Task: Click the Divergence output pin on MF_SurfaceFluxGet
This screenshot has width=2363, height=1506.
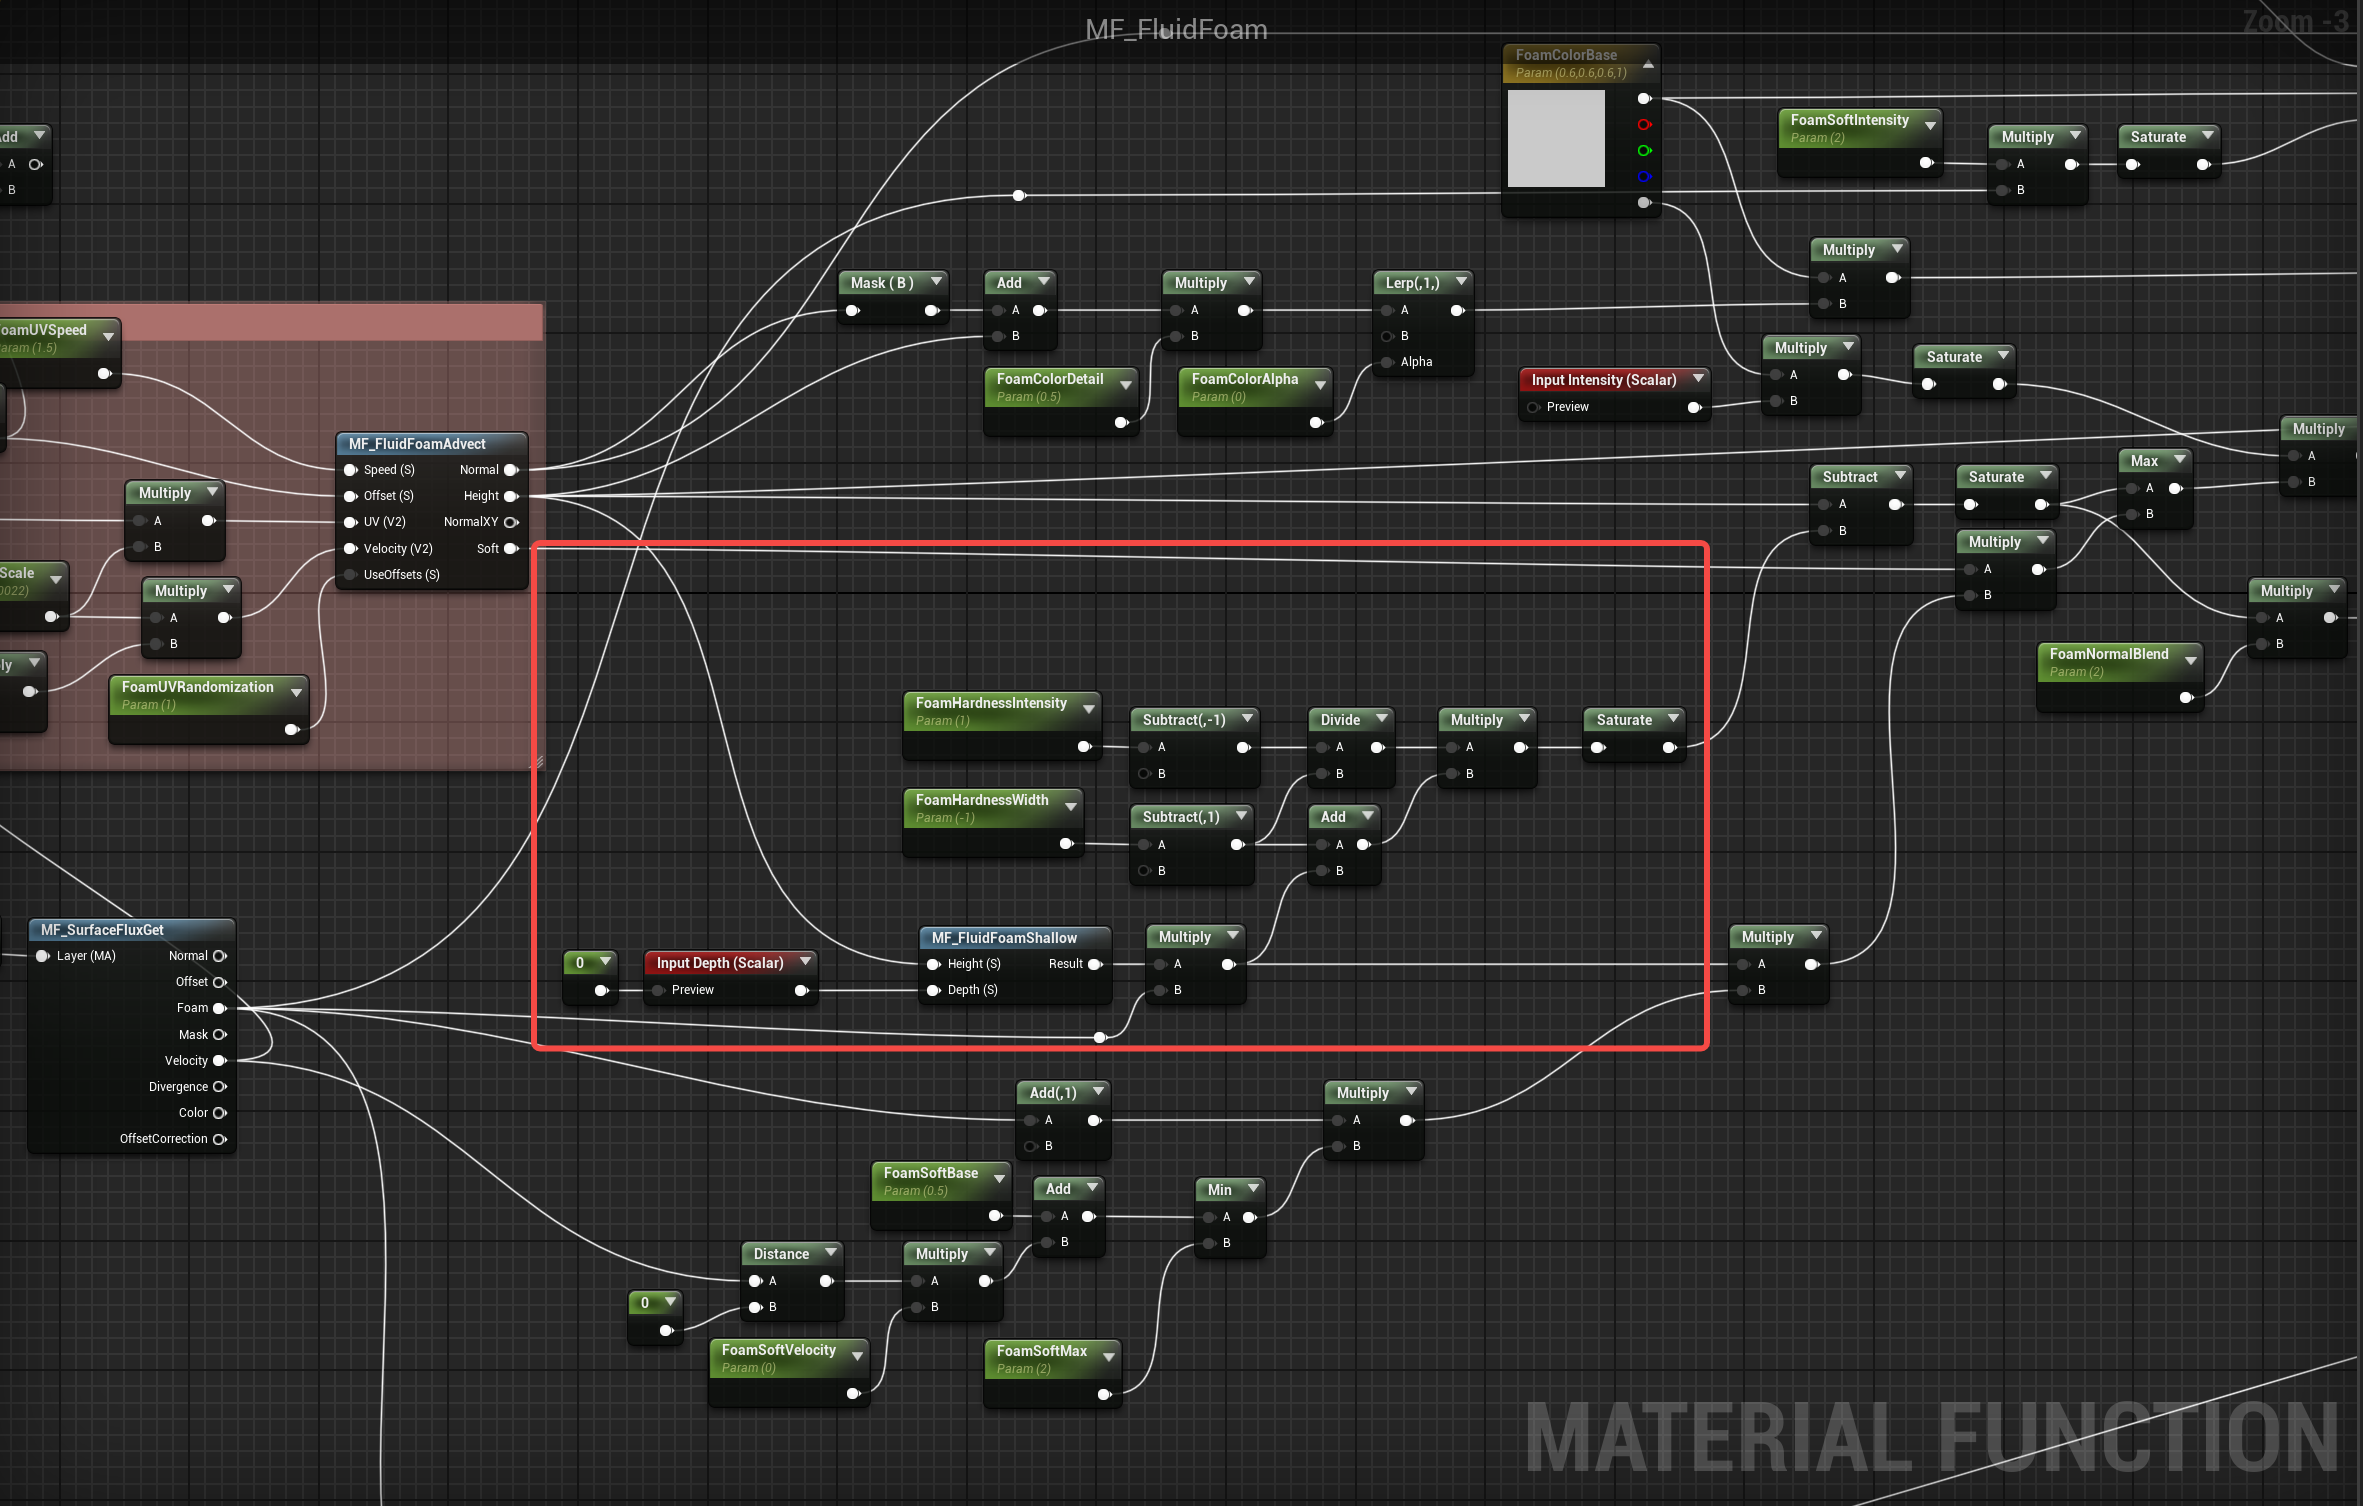Action: click(219, 1087)
